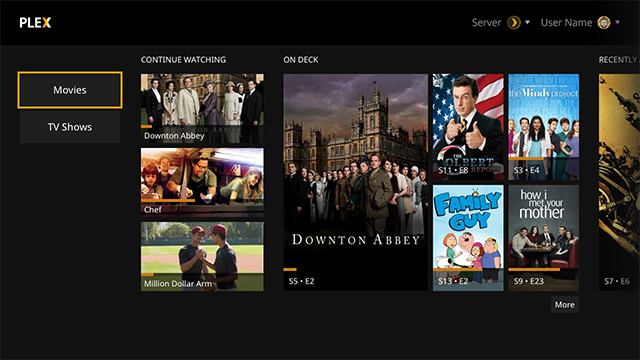
Task: Open the partially visible S7 E6 poster
Action: (619, 182)
